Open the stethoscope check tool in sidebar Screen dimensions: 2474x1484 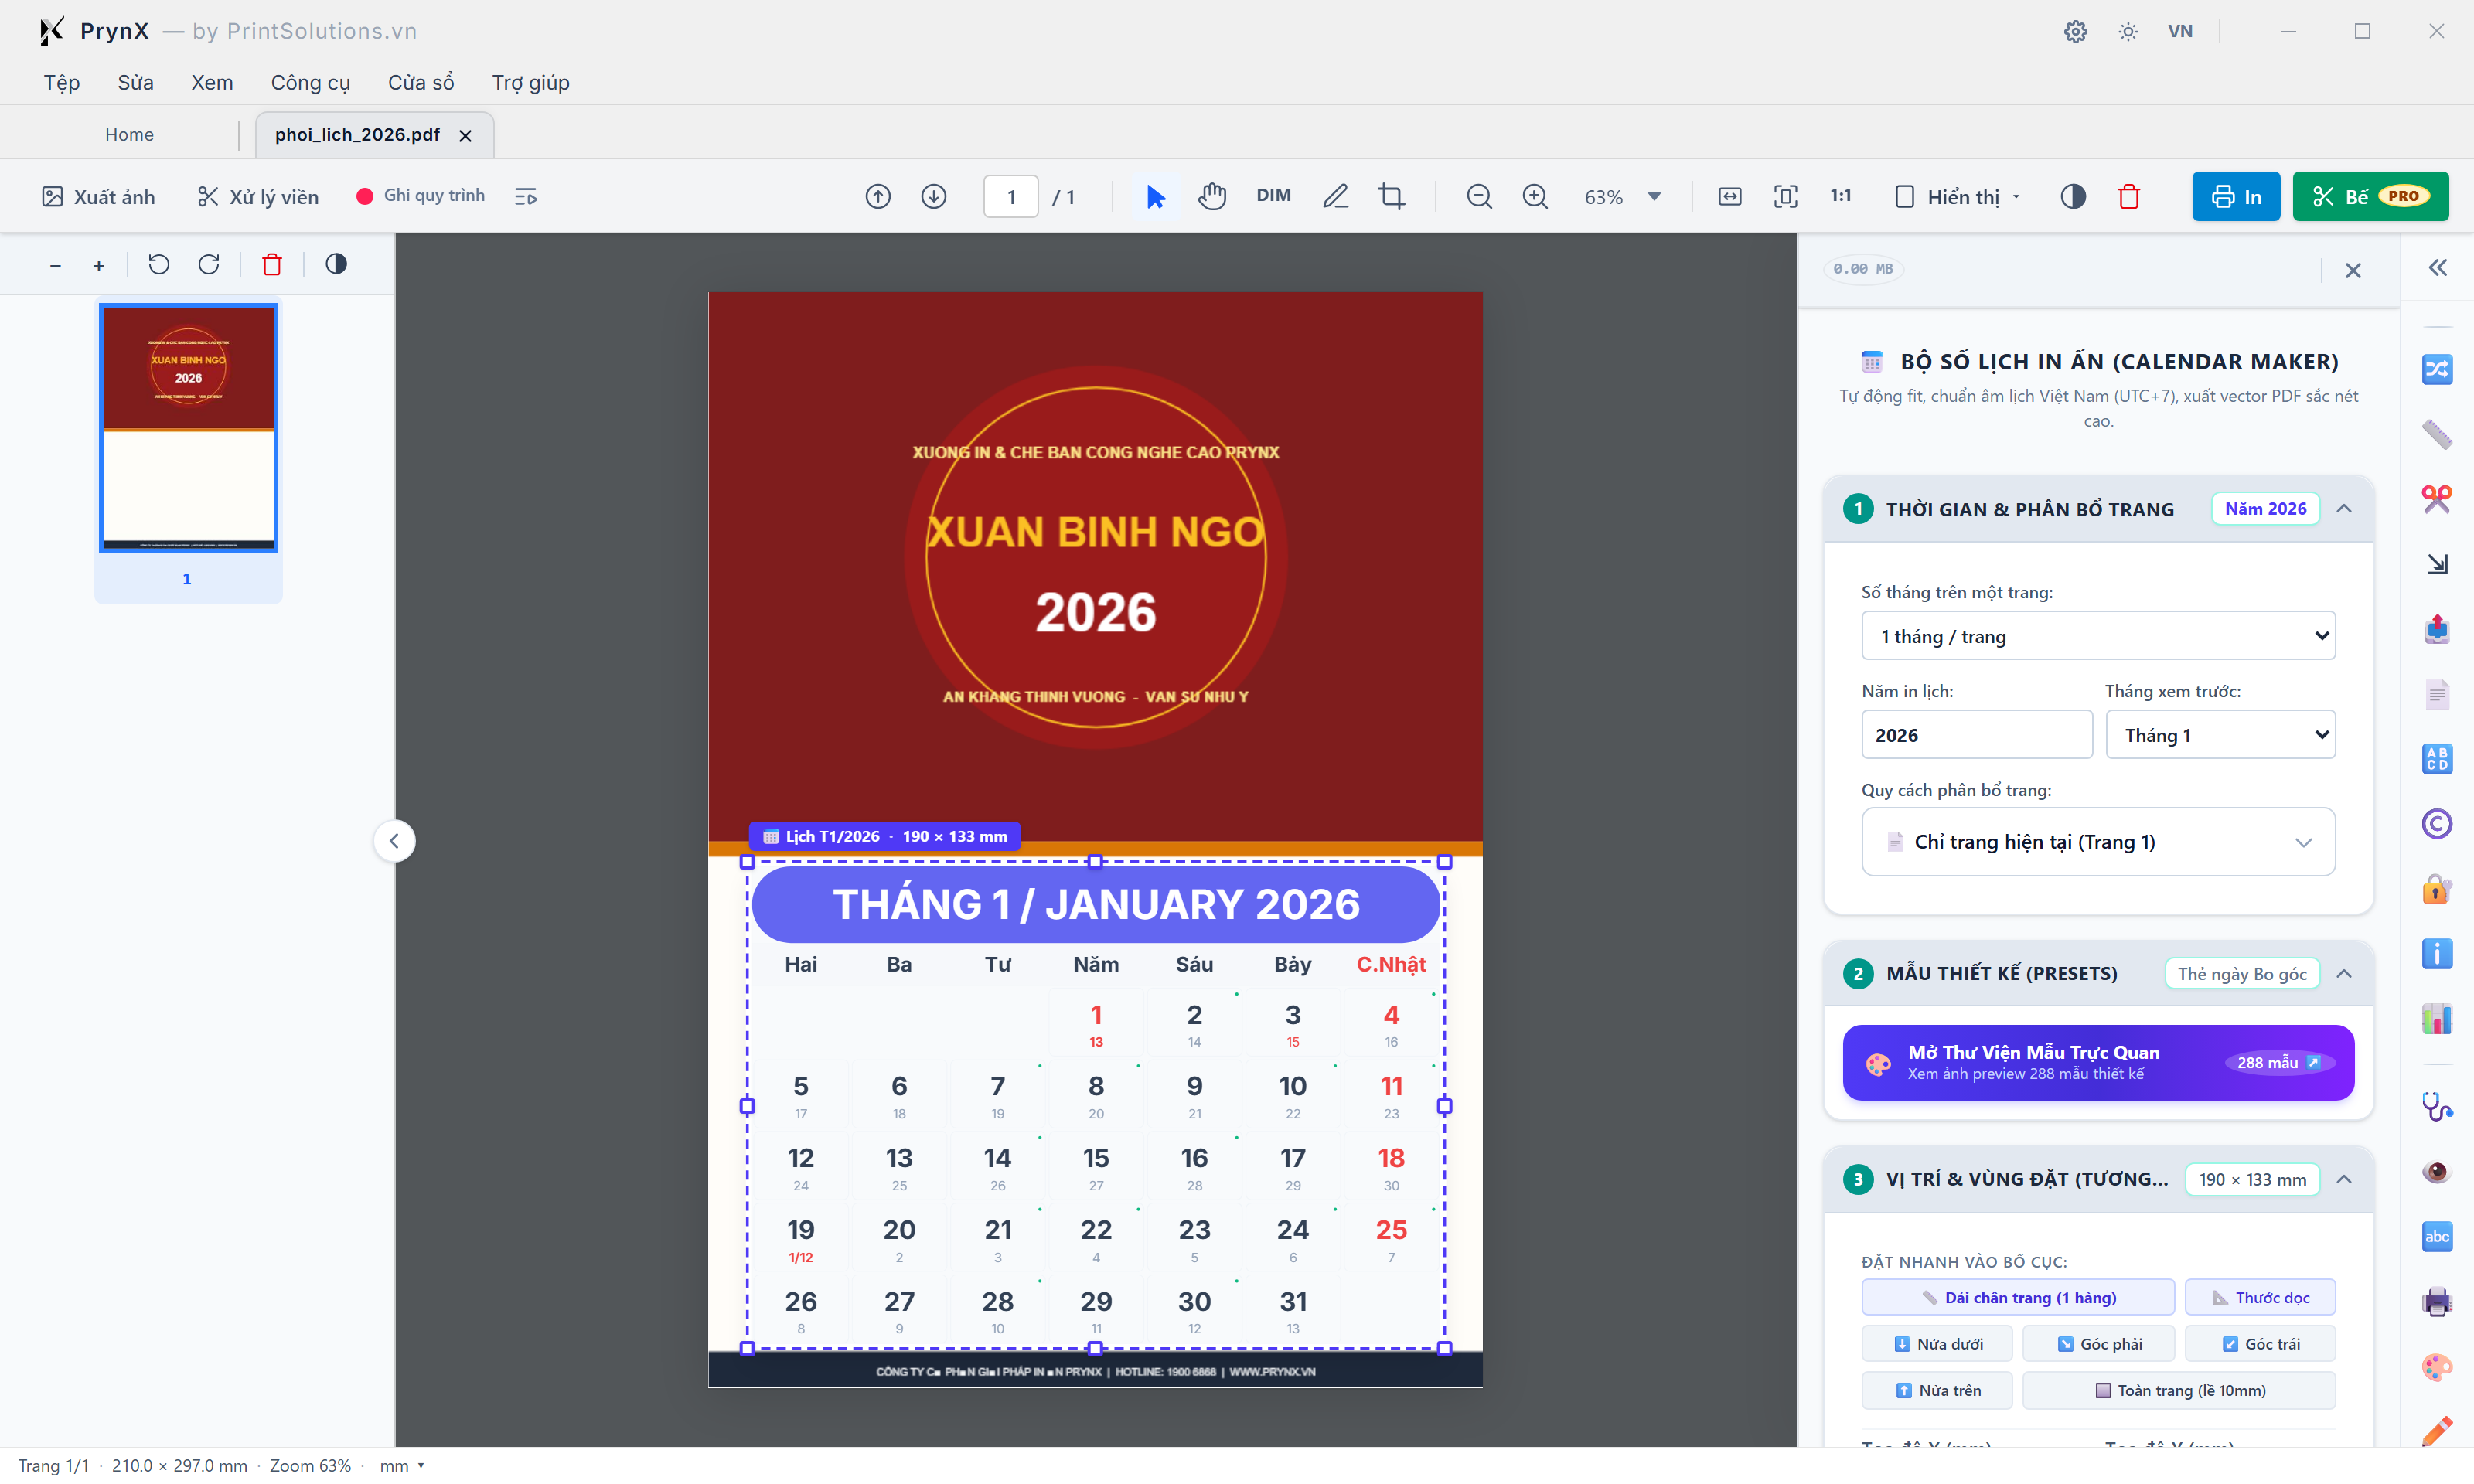pos(2437,1107)
